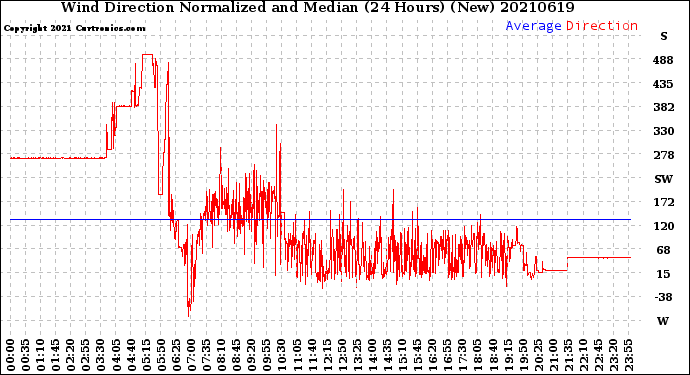
Task: Click the 11:05 time label
Action: click(297, 355)
